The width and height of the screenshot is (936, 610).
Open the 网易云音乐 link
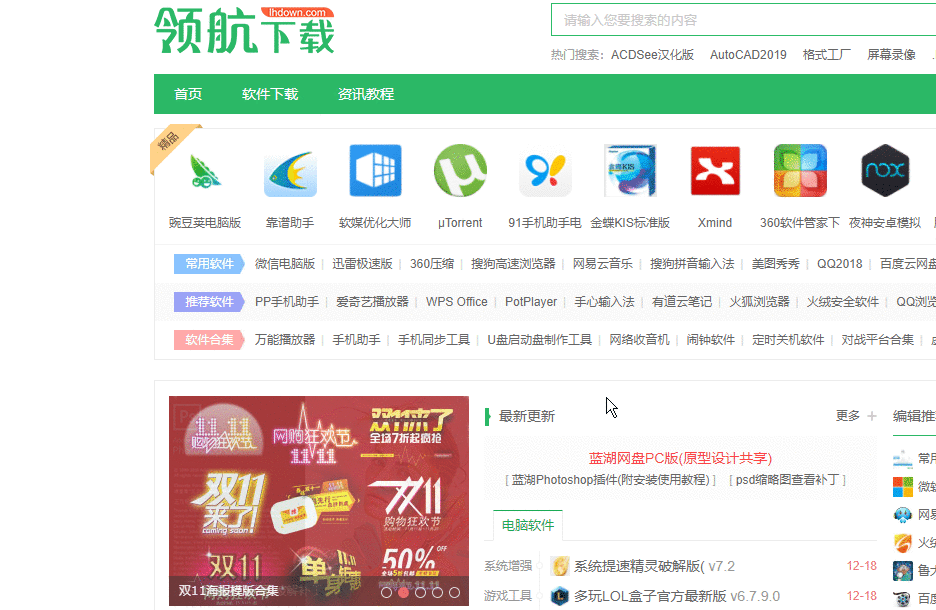pyautogui.click(x=603, y=264)
